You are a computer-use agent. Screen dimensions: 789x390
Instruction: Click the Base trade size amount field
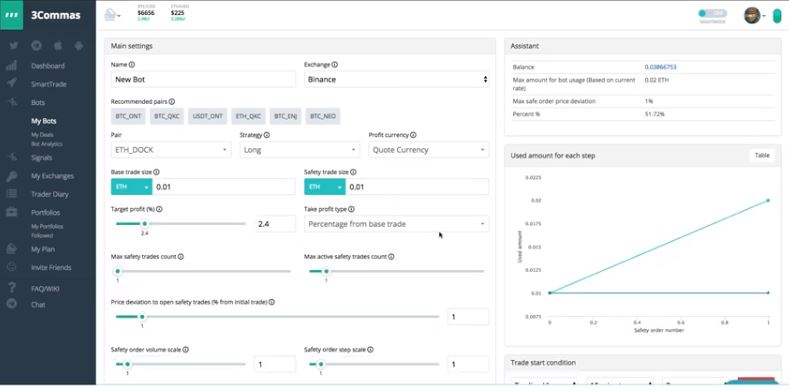[x=224, y=187]
